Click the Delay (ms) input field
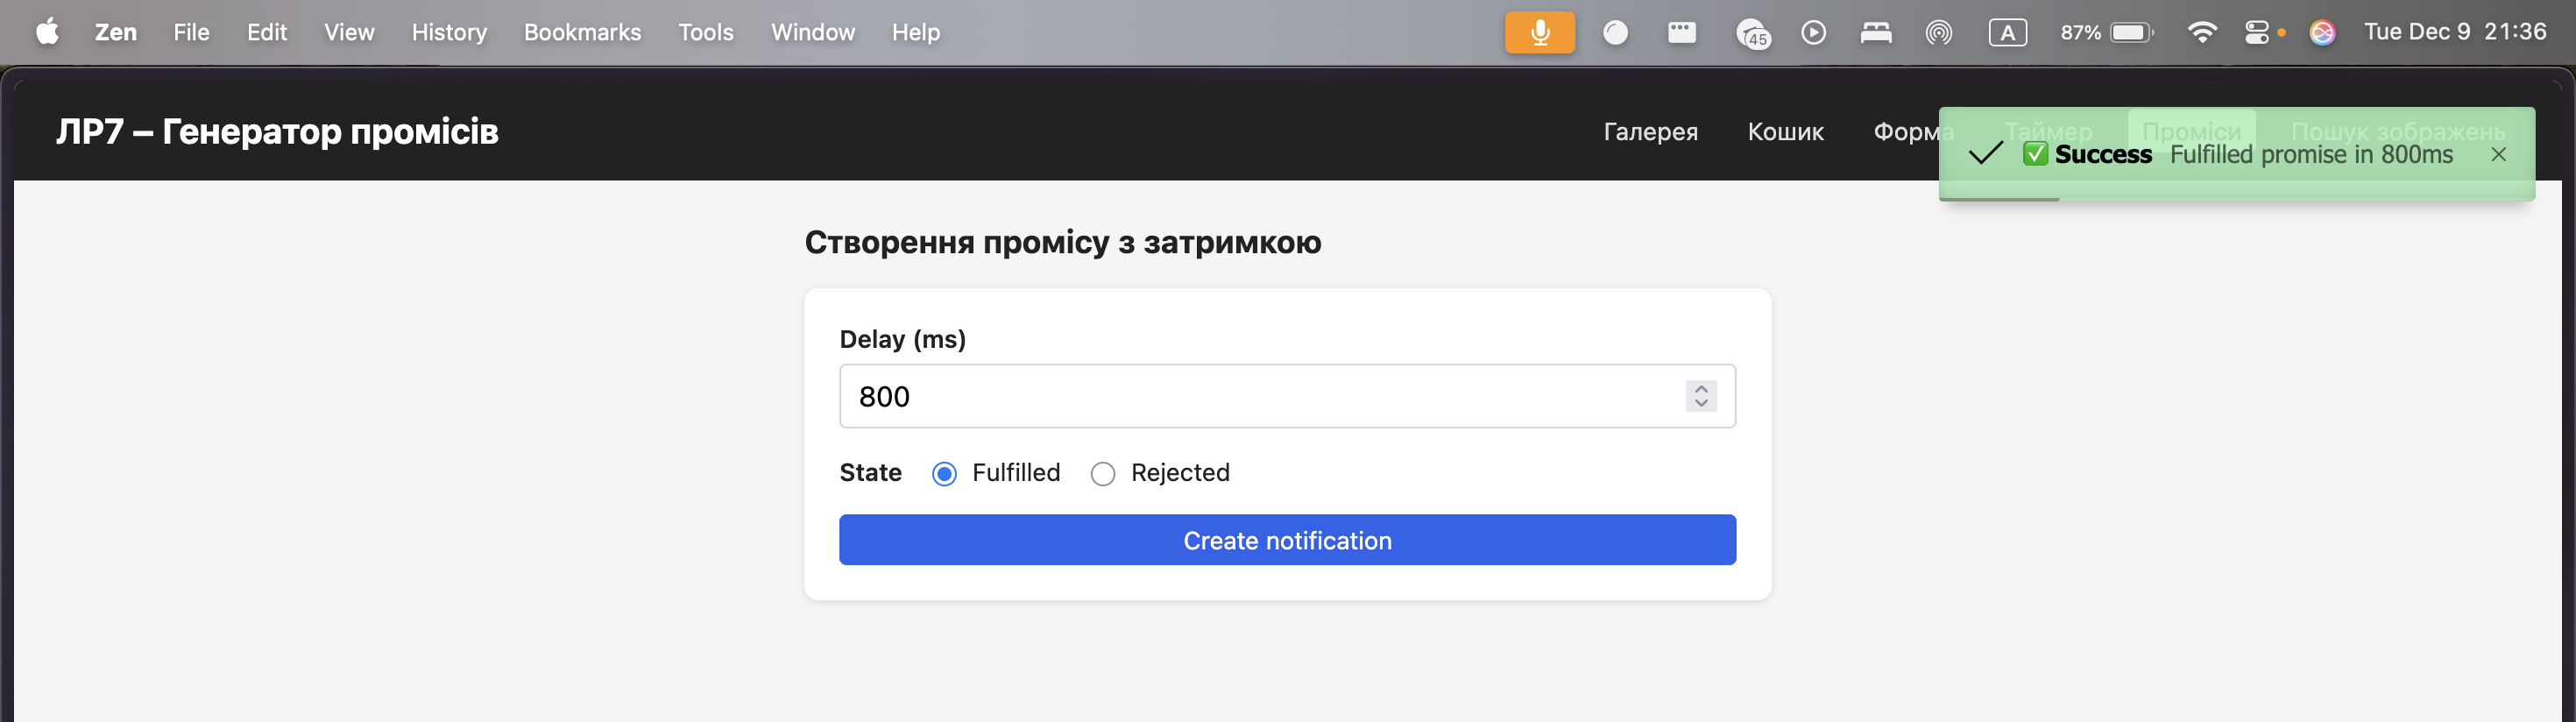The width and height of the screenshot is (2576, 722). coord(1287,396)
